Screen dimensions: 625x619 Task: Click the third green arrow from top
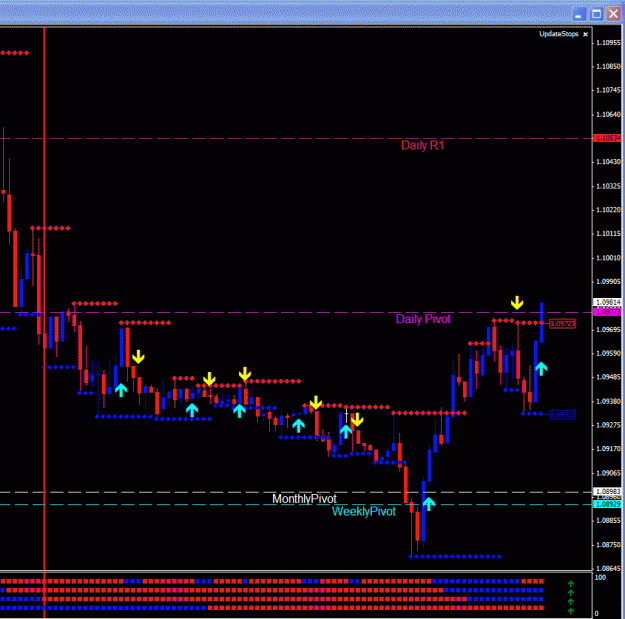[x=571, y=602]
